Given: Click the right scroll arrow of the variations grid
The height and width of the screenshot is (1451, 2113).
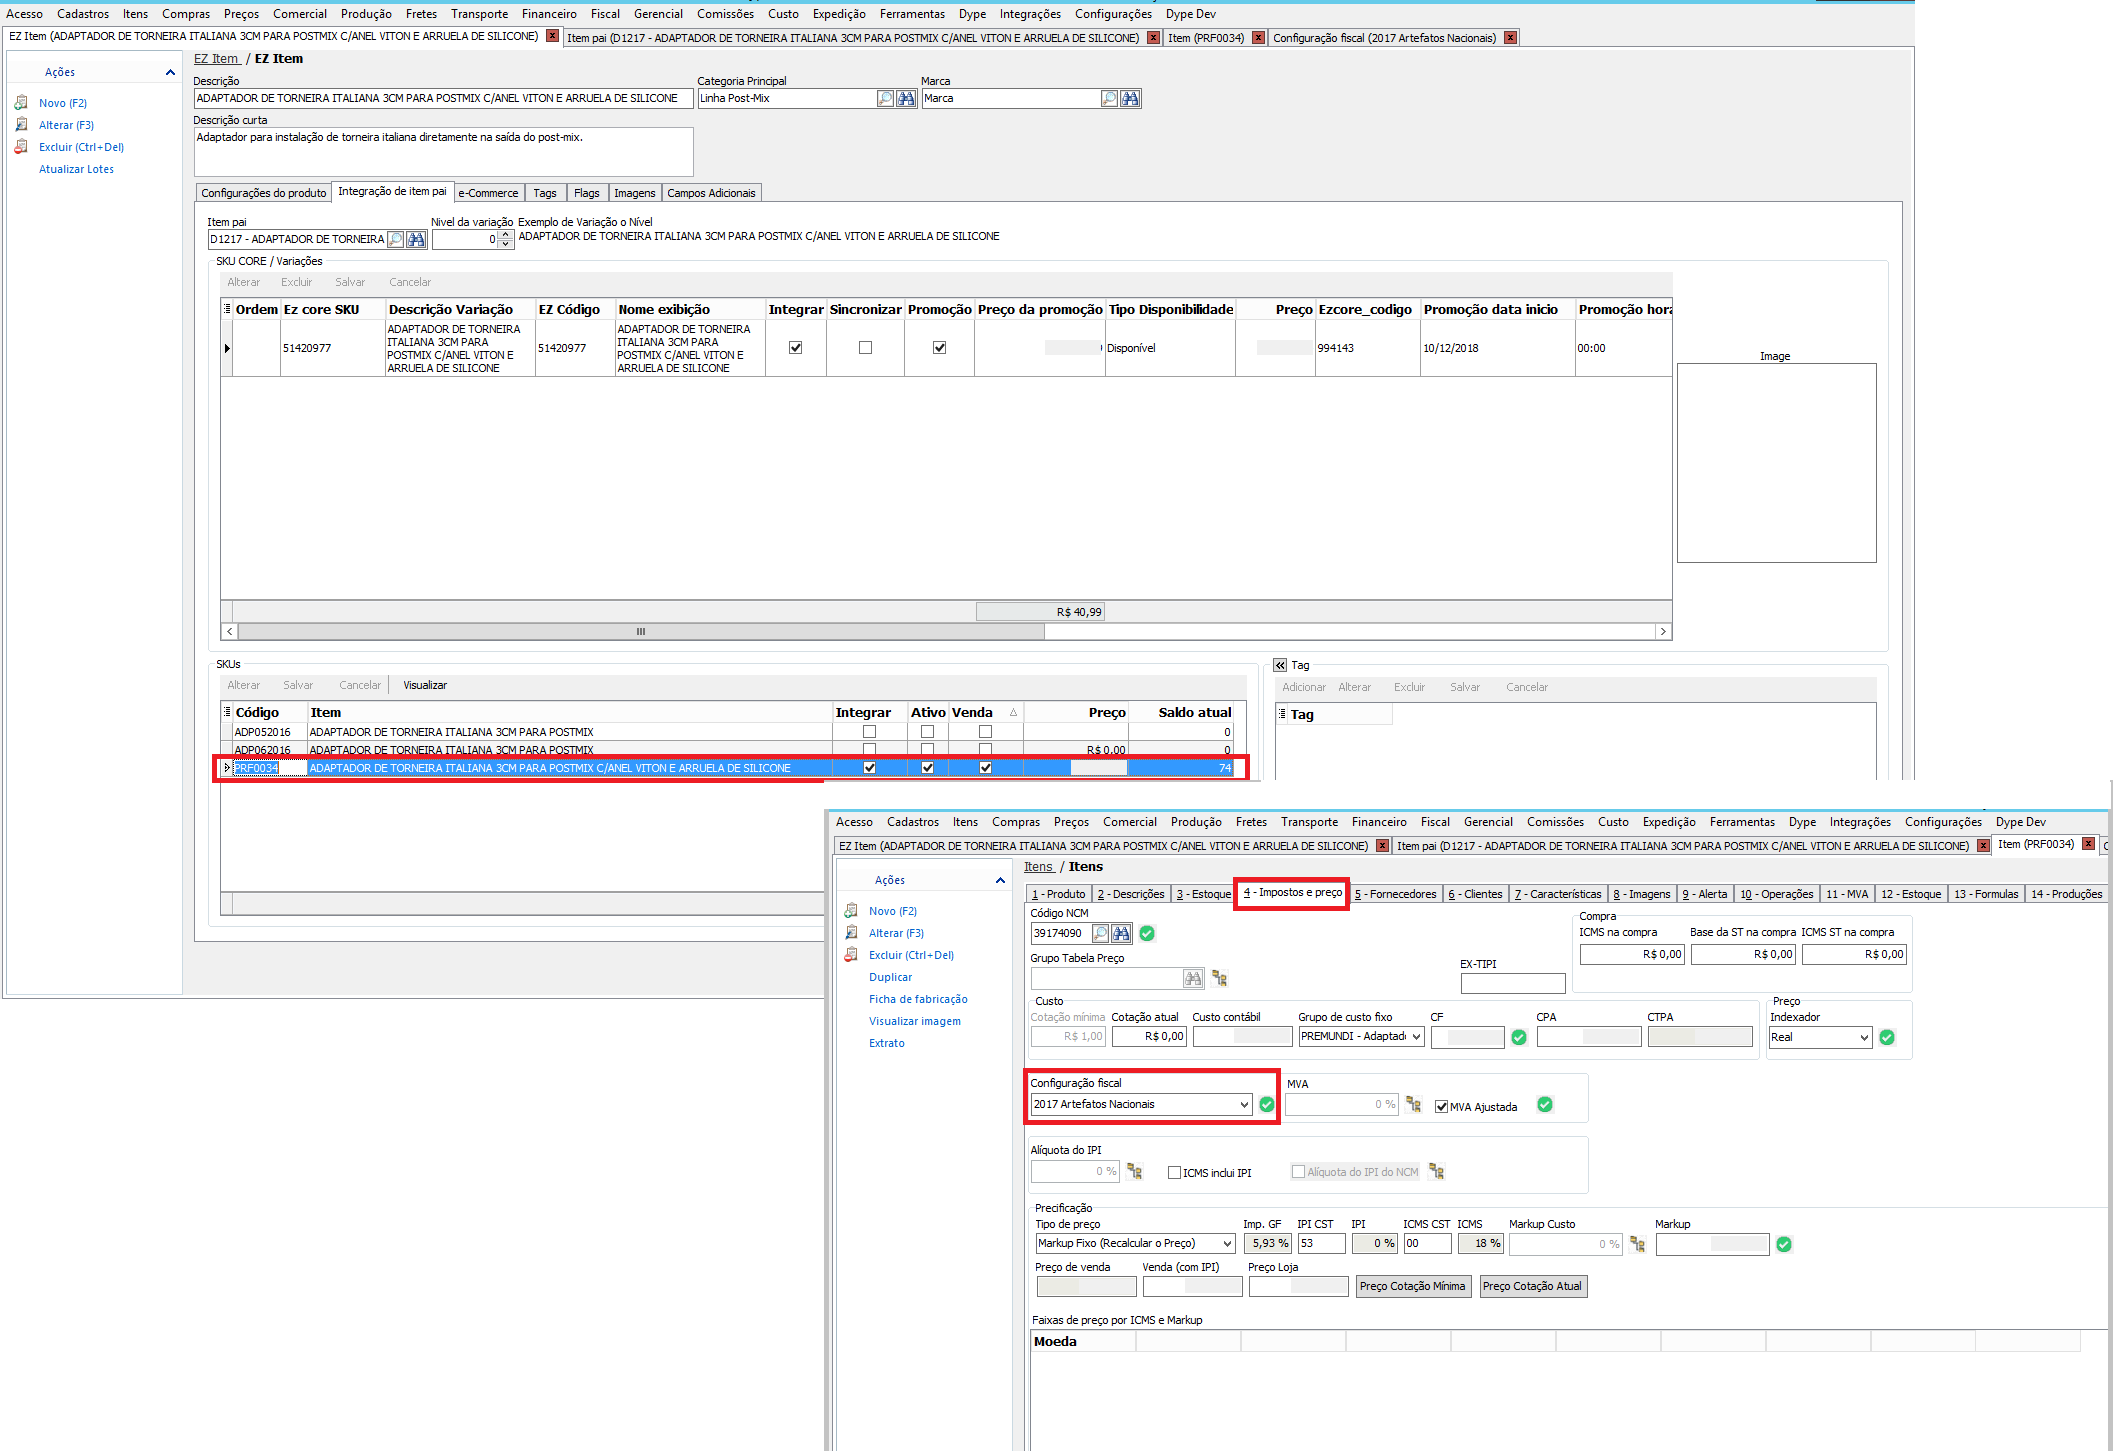Looking at the screenshot, I should click(1663, 632).
